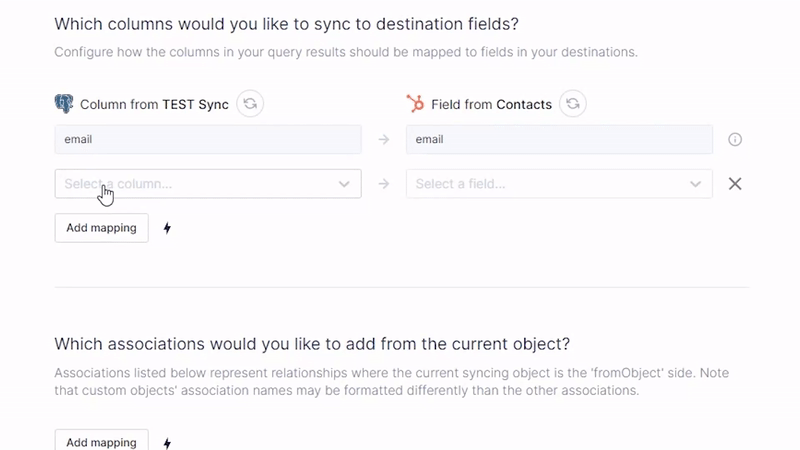This screenshot has height=450, width=800.
Task: Expand chevron on Select a column box
Action: (344, 184)
